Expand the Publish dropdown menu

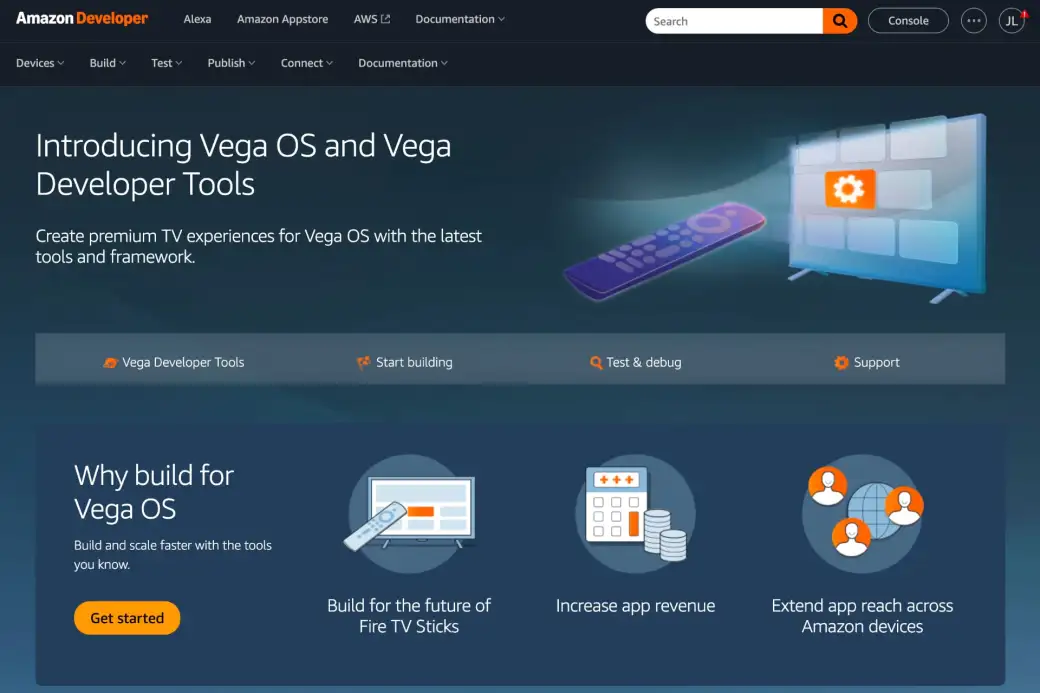coord(231,63)
